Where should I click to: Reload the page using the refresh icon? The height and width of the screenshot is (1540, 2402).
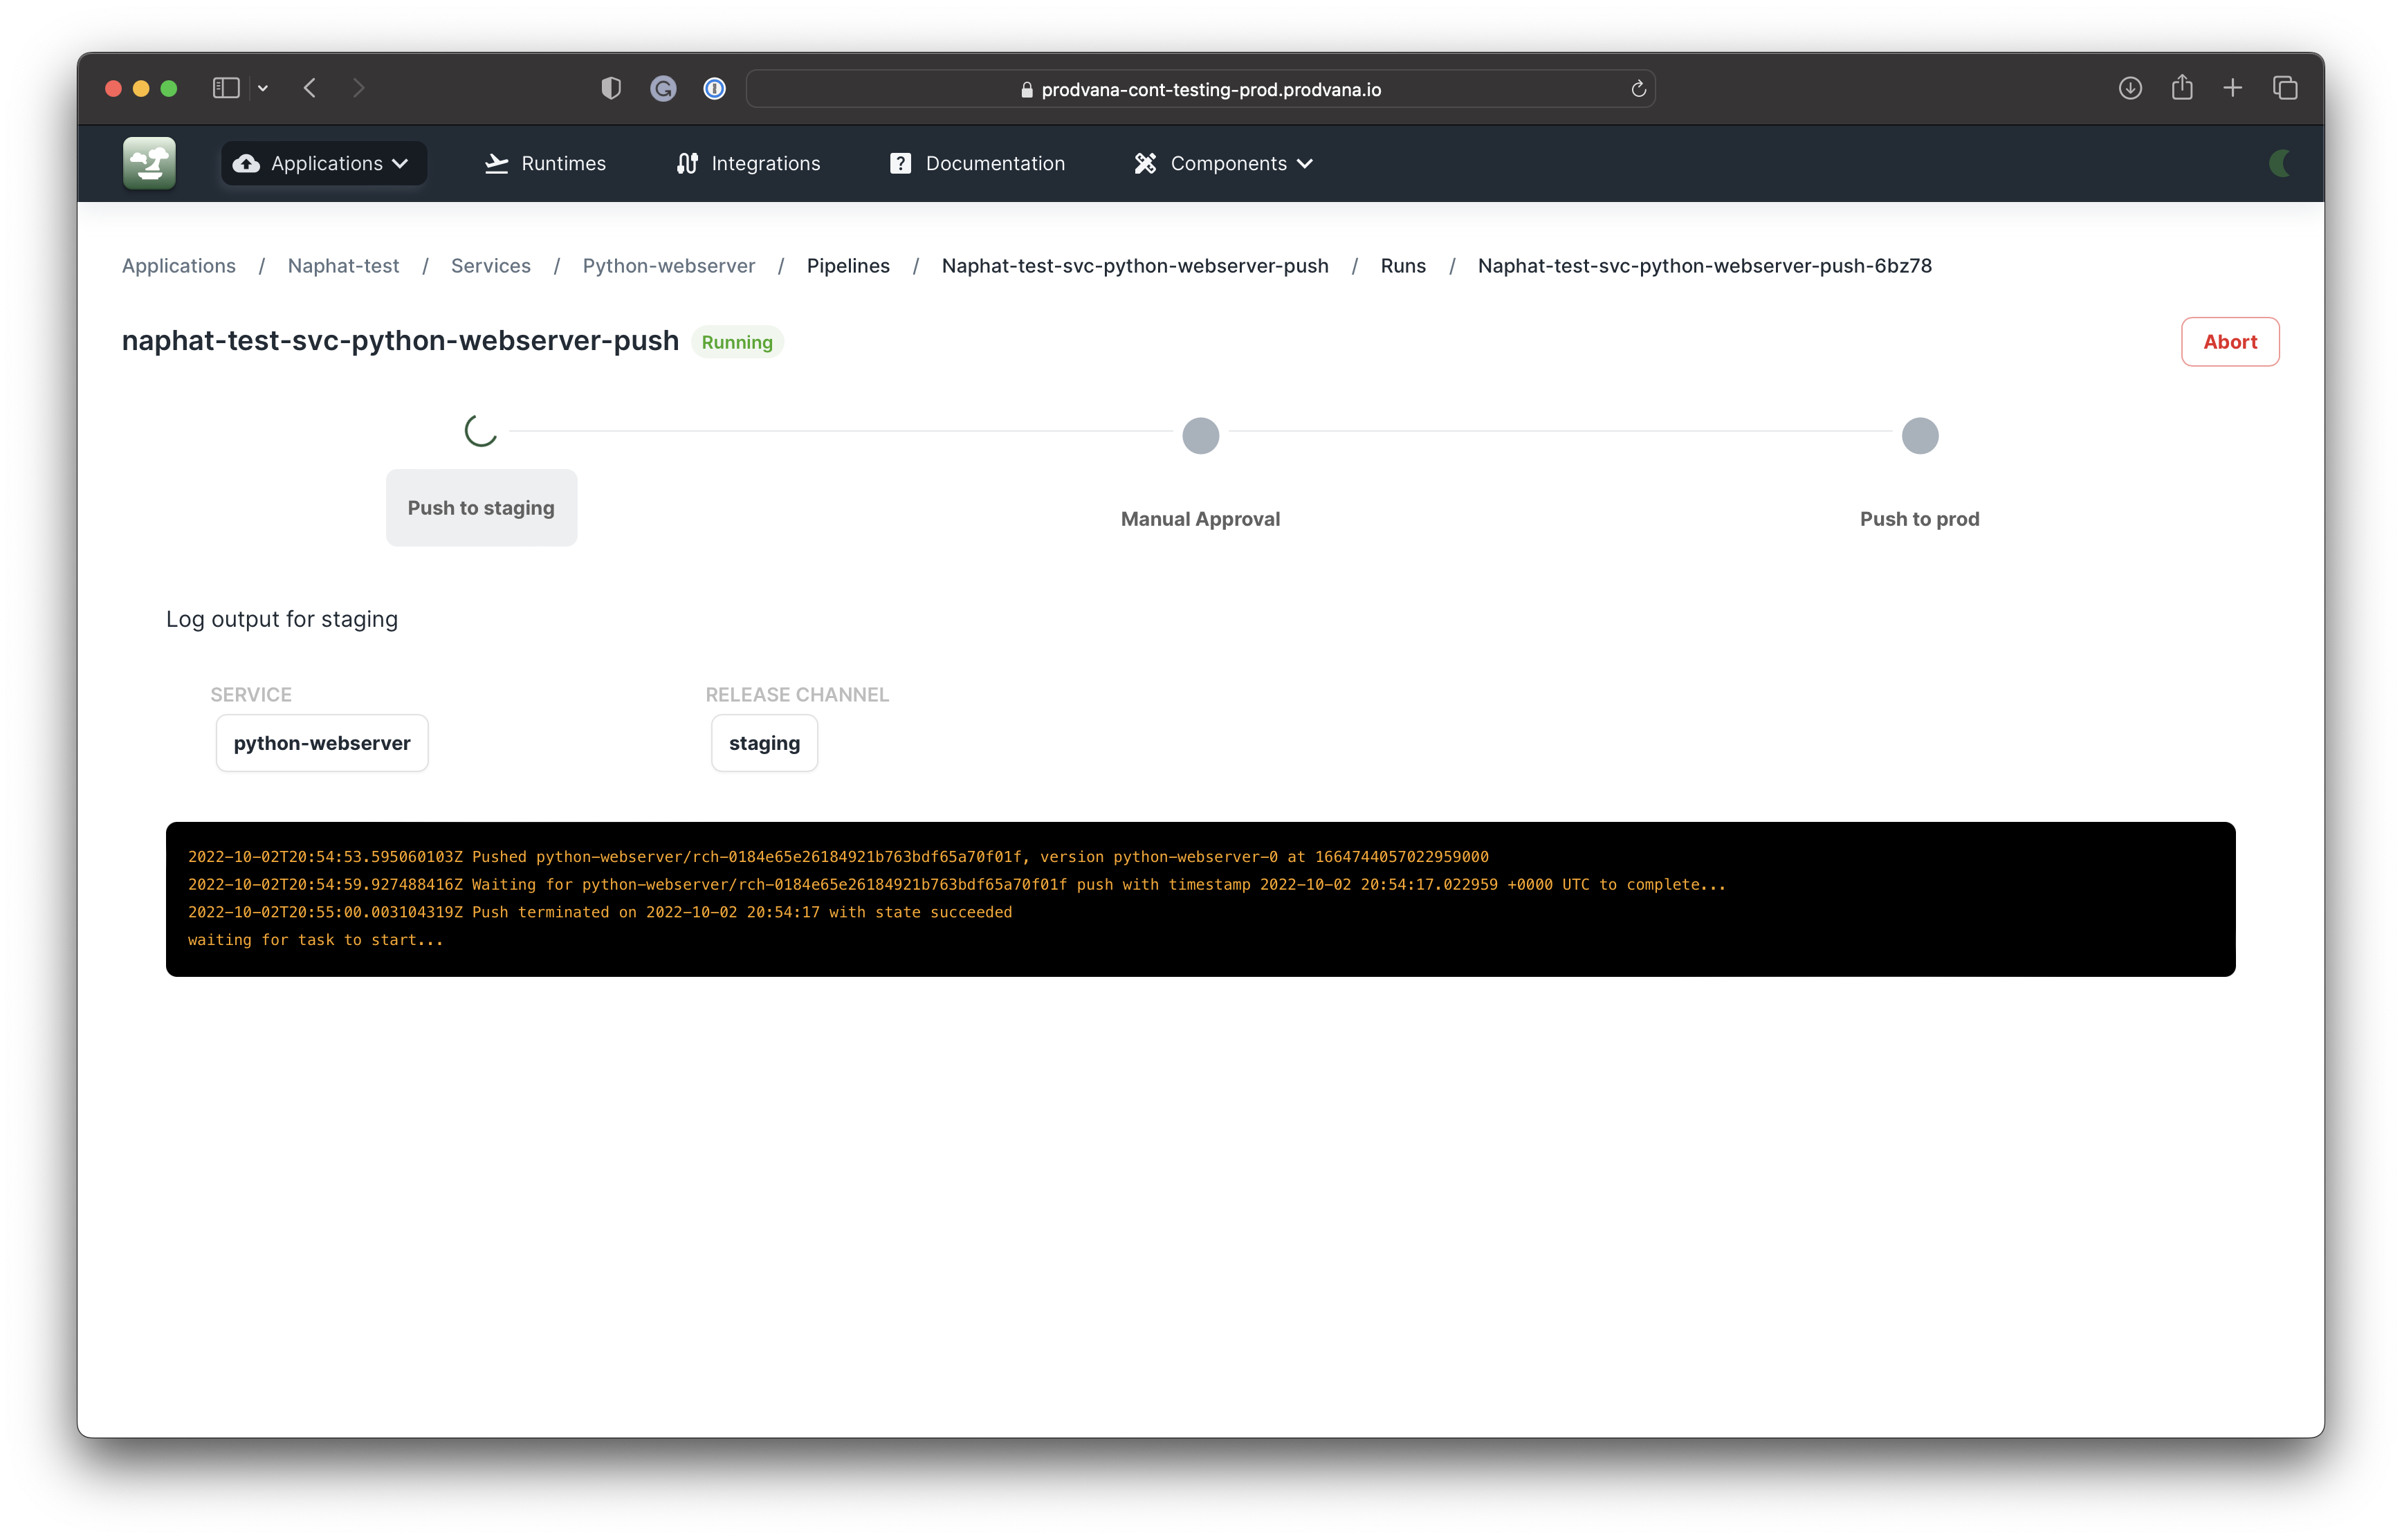tap(1638, 89)
